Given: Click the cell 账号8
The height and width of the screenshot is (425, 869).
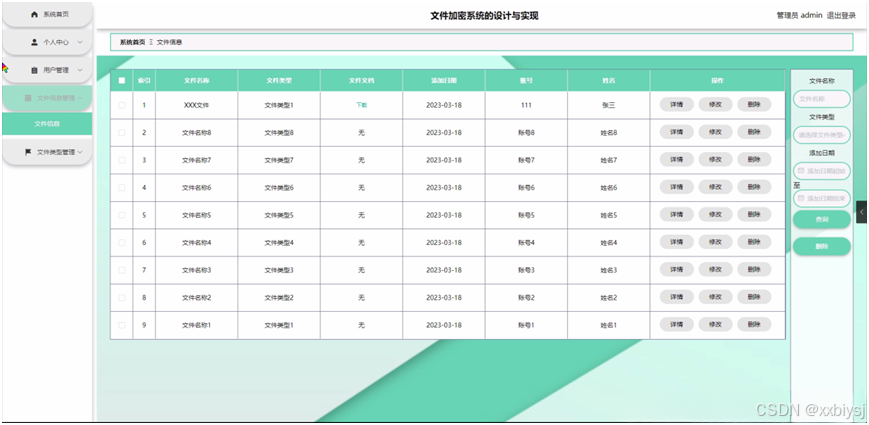Looking at the screenshot, I should point(526,132).
